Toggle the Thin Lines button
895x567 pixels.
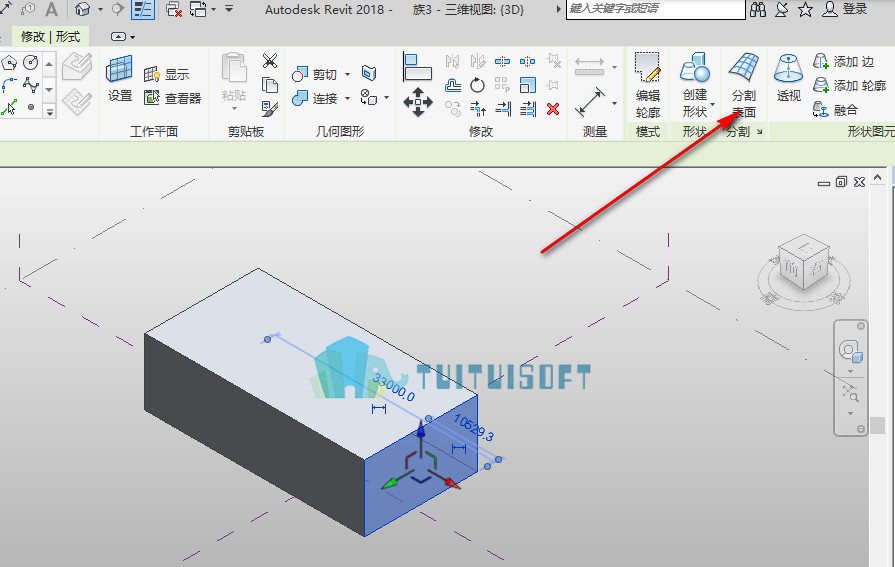[x=143, y=9]
